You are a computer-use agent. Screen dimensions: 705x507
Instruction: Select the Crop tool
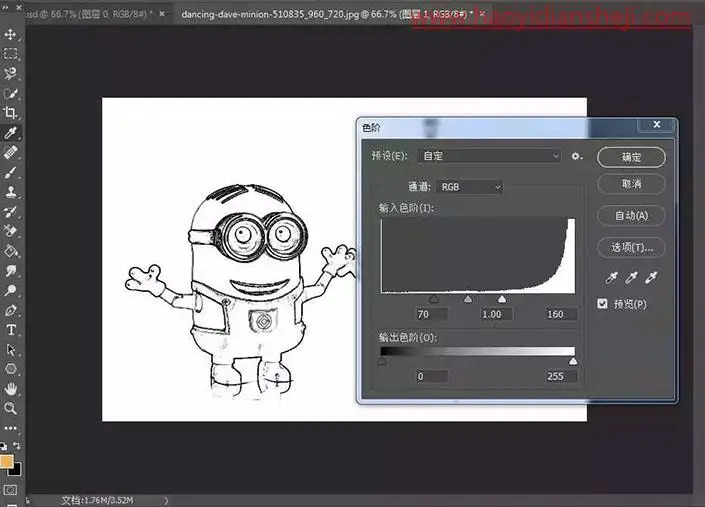click(10, 112)
